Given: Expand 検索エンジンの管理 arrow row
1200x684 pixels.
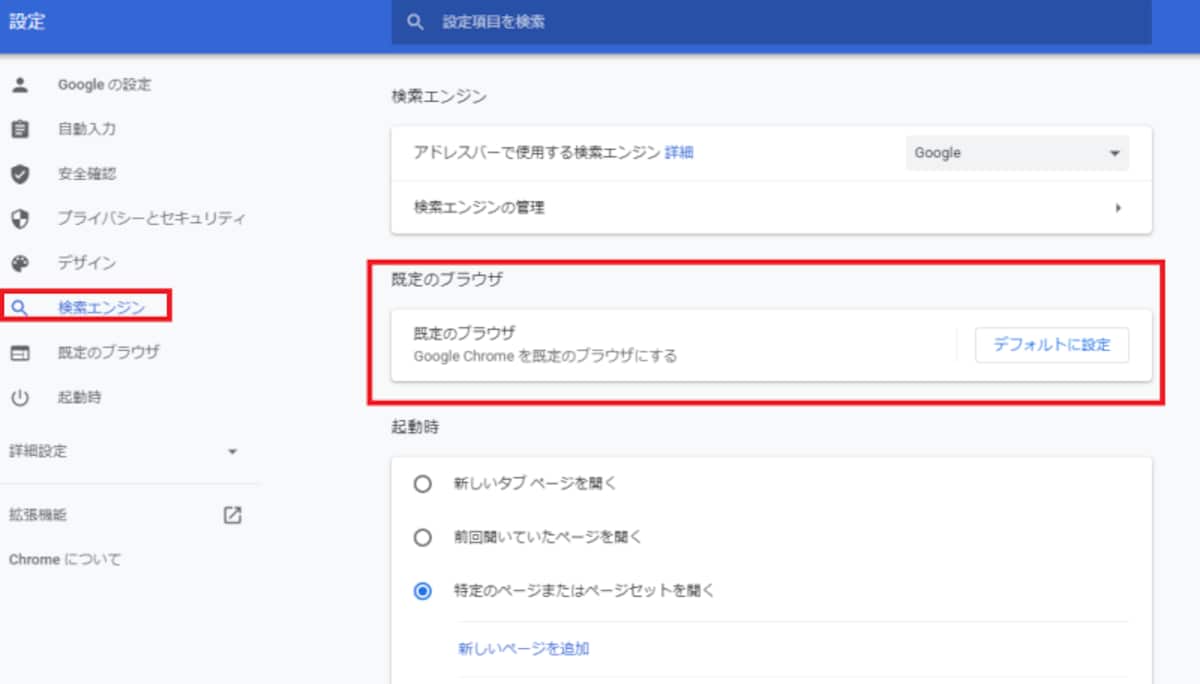Looking at the screenshot, I should click(771, 208).
